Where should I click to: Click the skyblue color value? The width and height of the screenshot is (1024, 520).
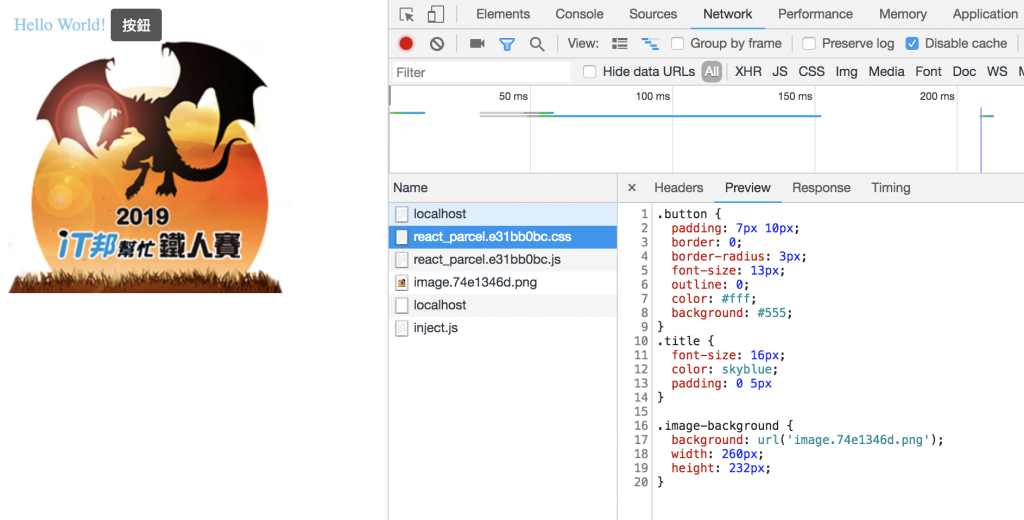(747, 370)
